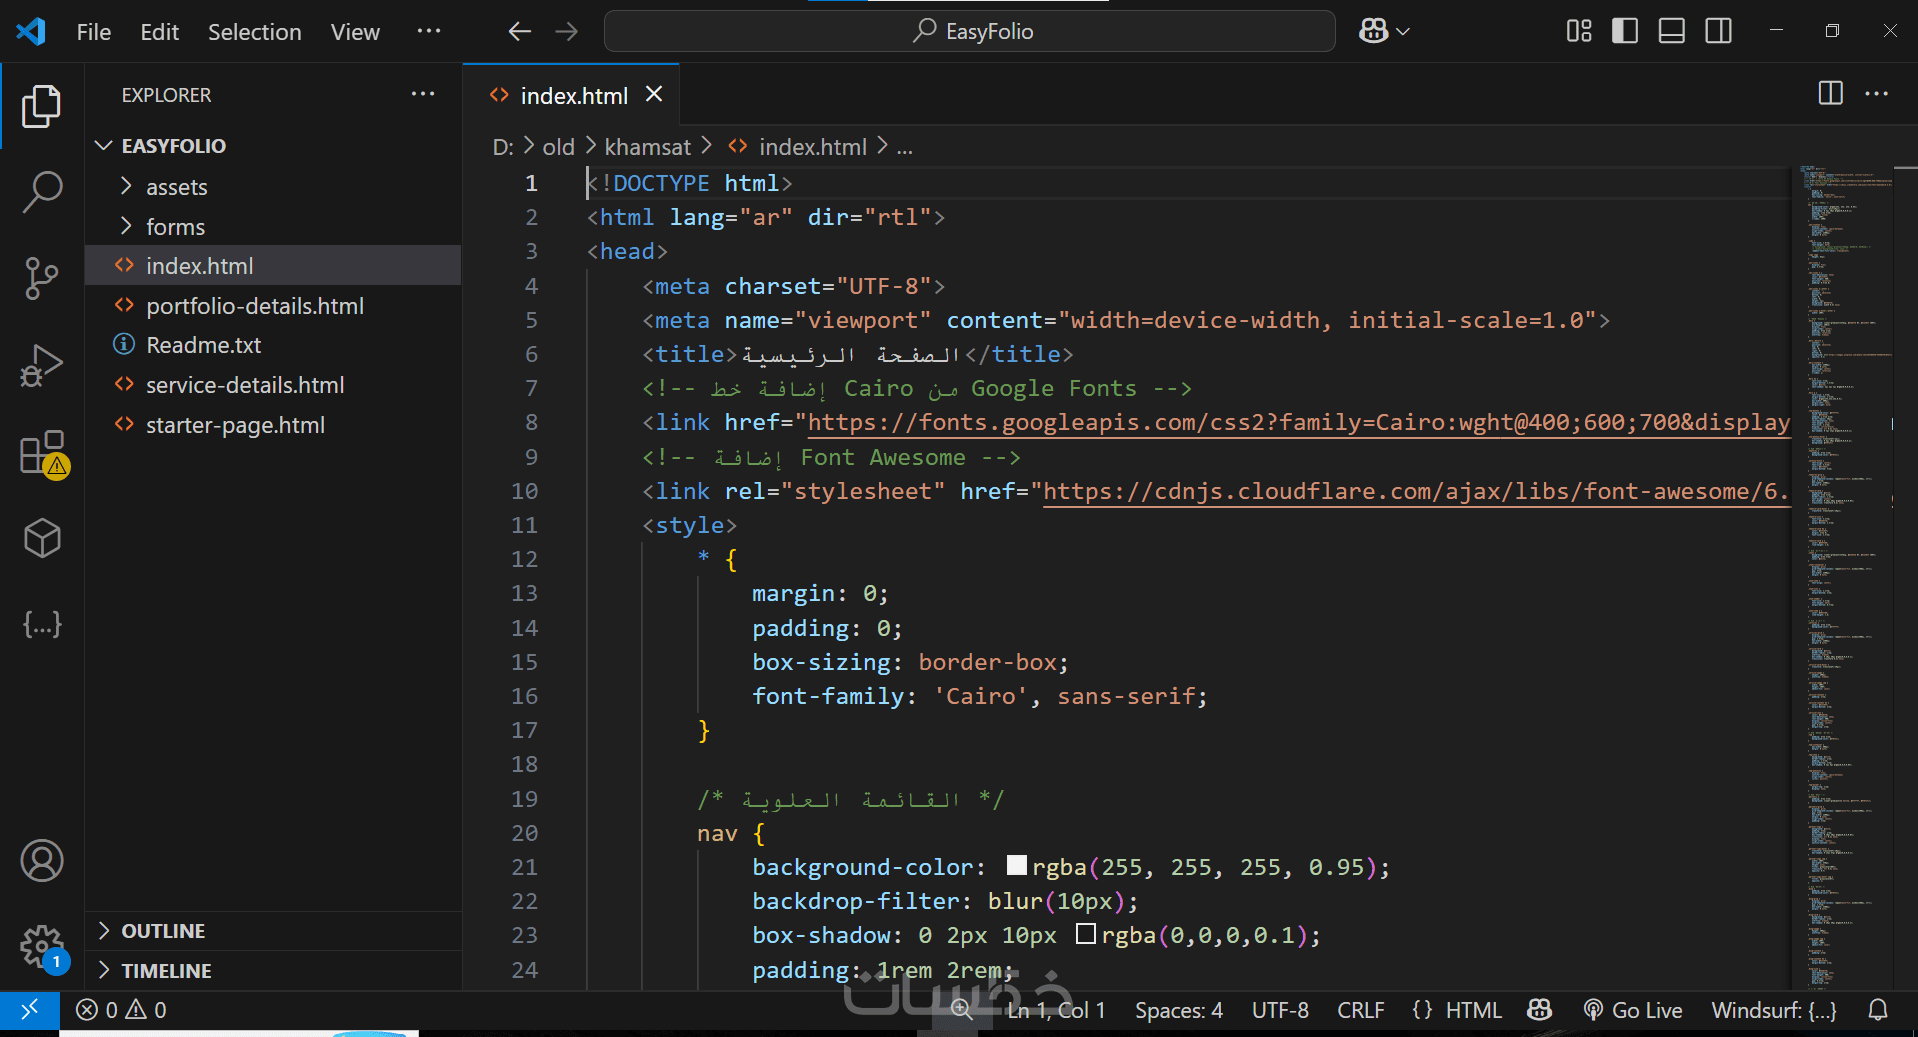
Task: Expand the assets folder
Action: [176, 187]
